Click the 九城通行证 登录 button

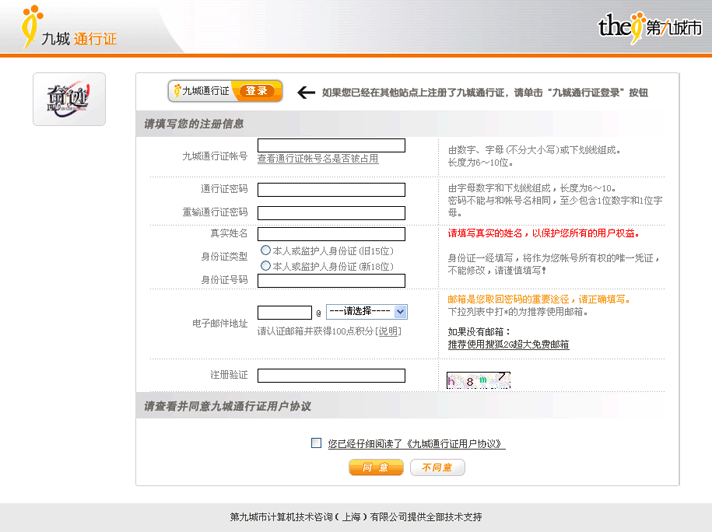(x=225, y=91)
